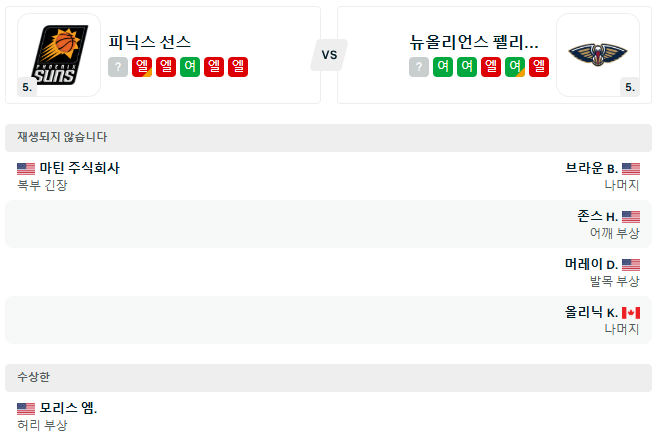Open the Suns' gray question-mark form badge
The image size is (659, 440).
119,67
